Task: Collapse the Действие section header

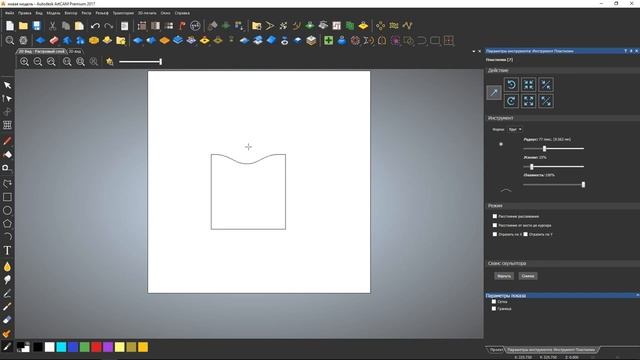Action: [x=562, y=70]
